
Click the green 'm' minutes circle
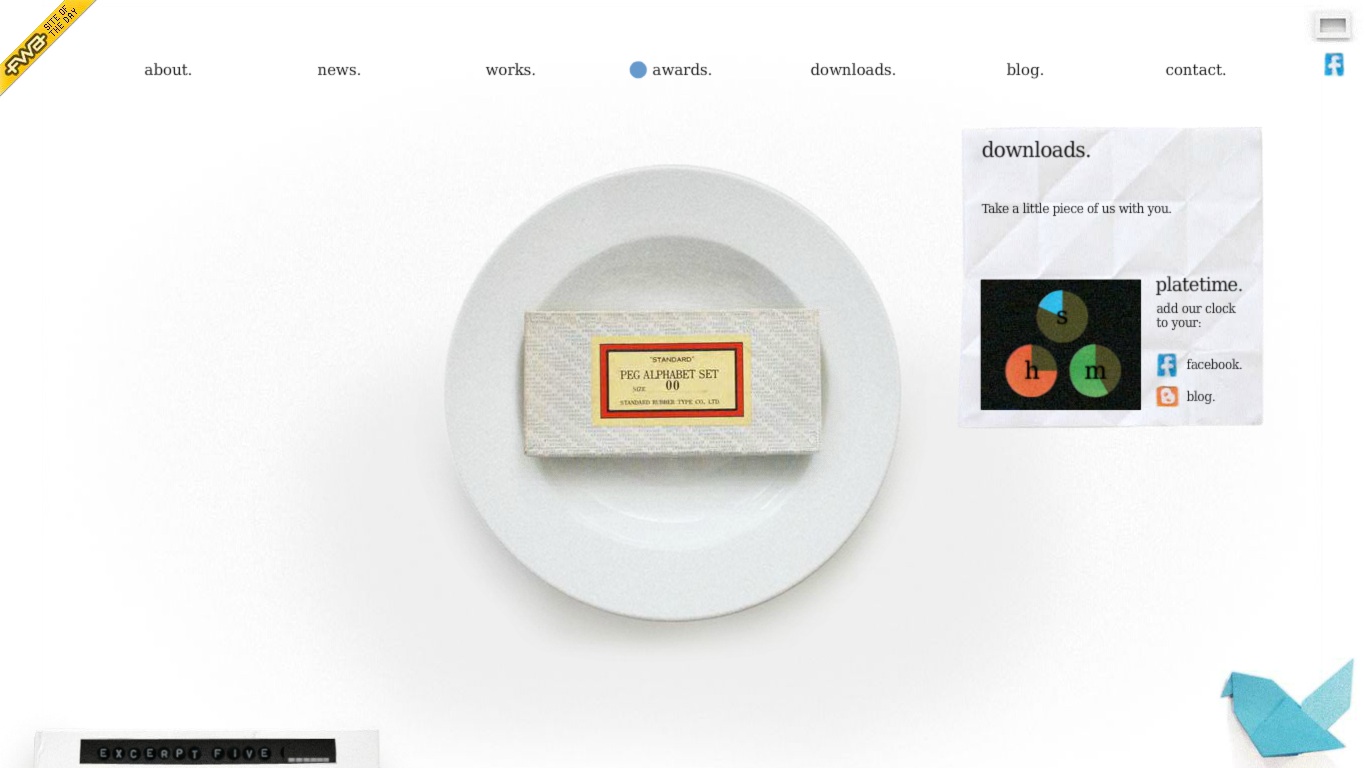[1095, 371]
